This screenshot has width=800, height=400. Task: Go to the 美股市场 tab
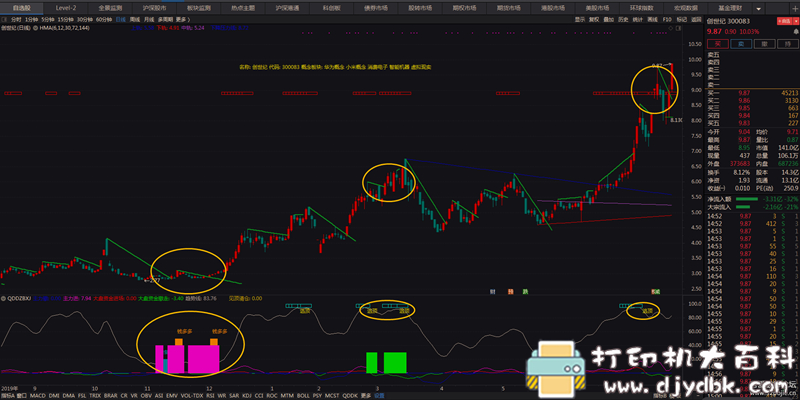(x=597, y=8)
